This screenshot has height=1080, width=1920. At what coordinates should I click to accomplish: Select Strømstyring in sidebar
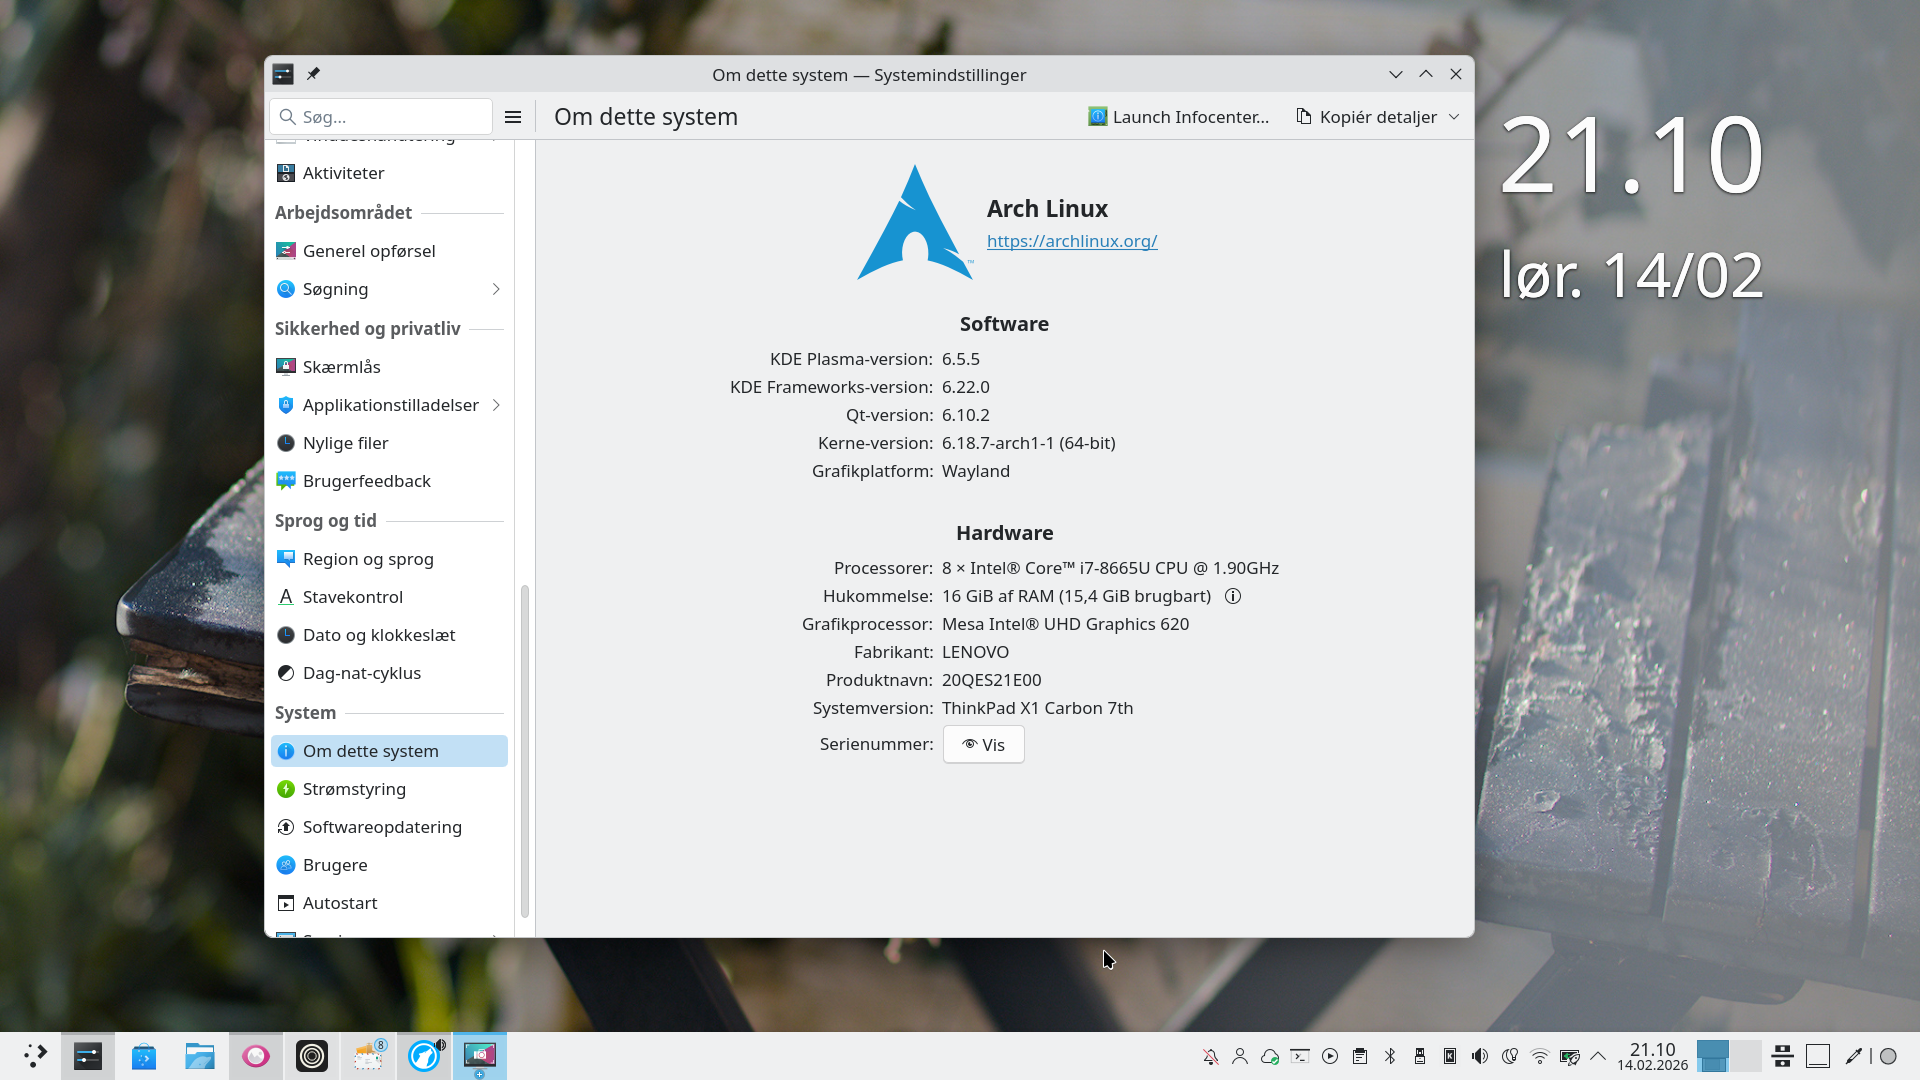pyautogui.click(x=354, y=789)
